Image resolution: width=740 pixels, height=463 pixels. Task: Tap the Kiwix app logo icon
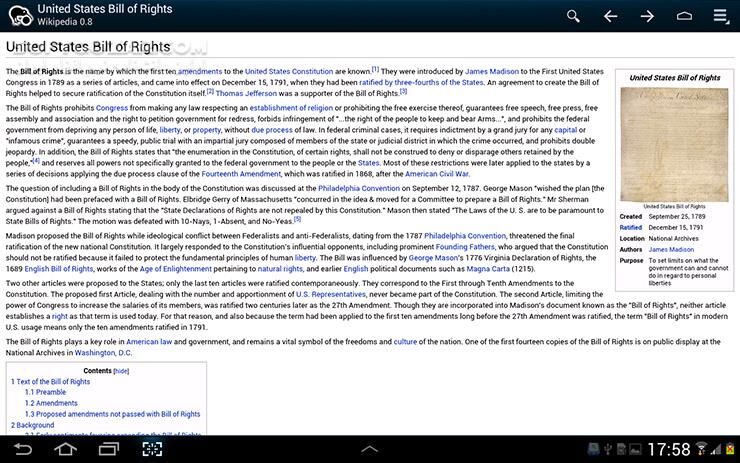click(17, 15)
